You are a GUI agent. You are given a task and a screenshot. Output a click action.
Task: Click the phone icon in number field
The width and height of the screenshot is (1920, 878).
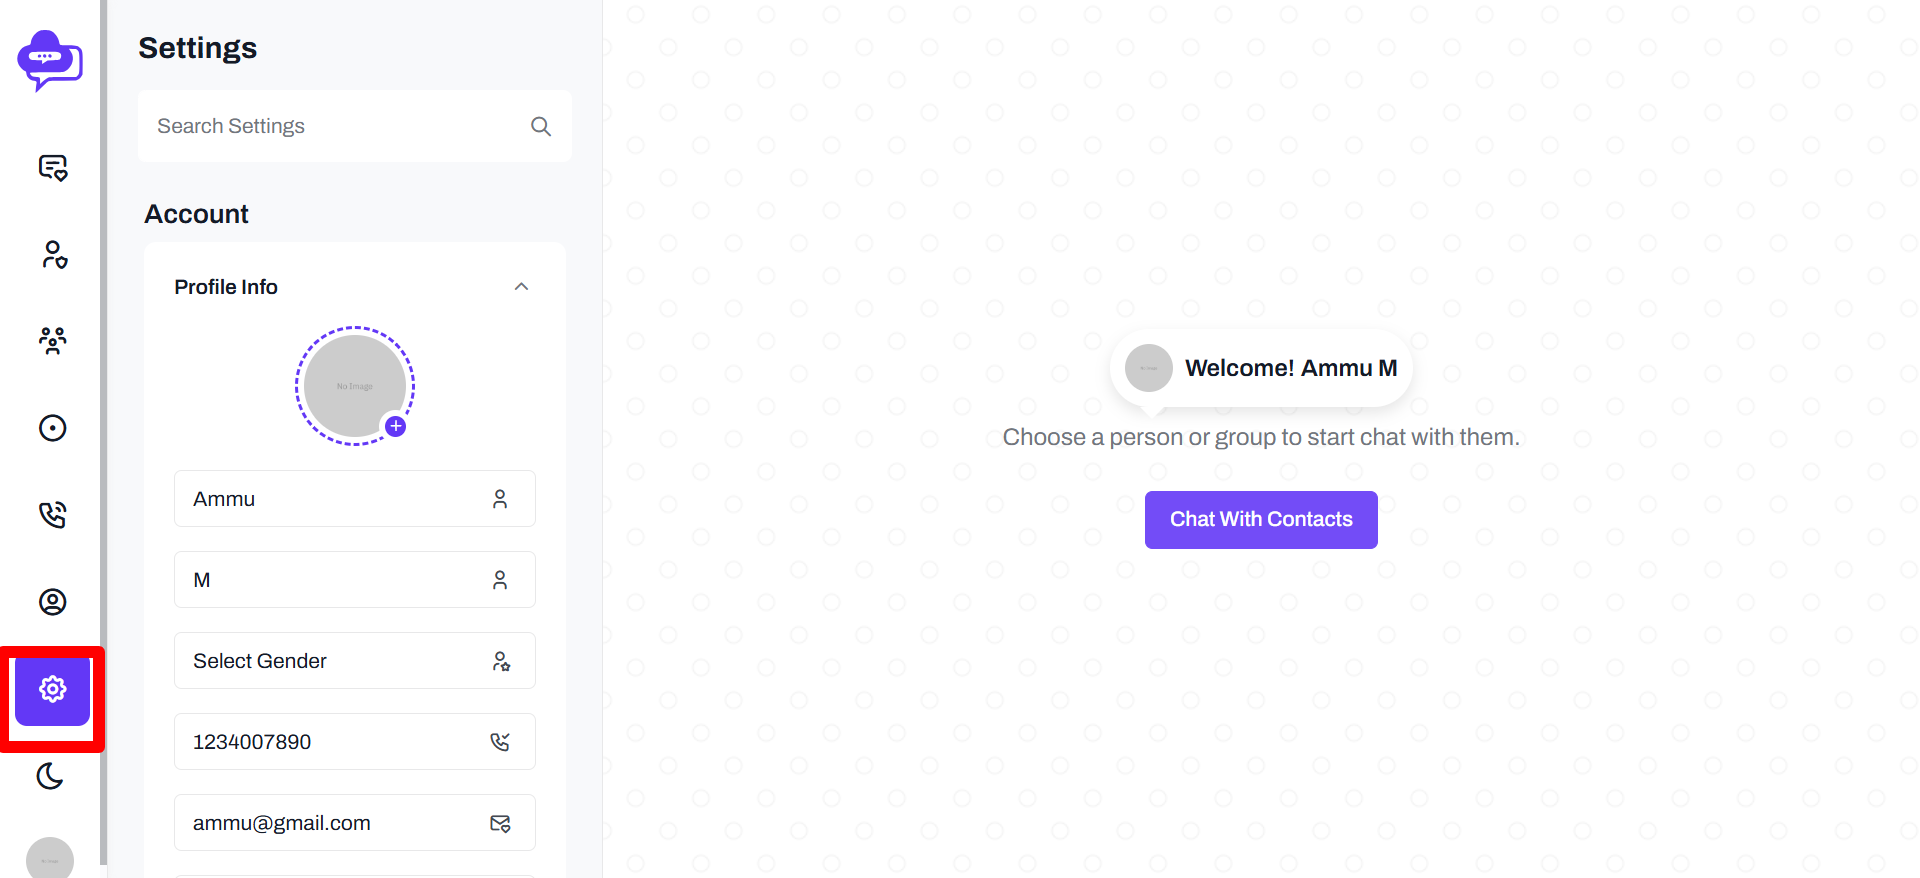pos(500,742)
